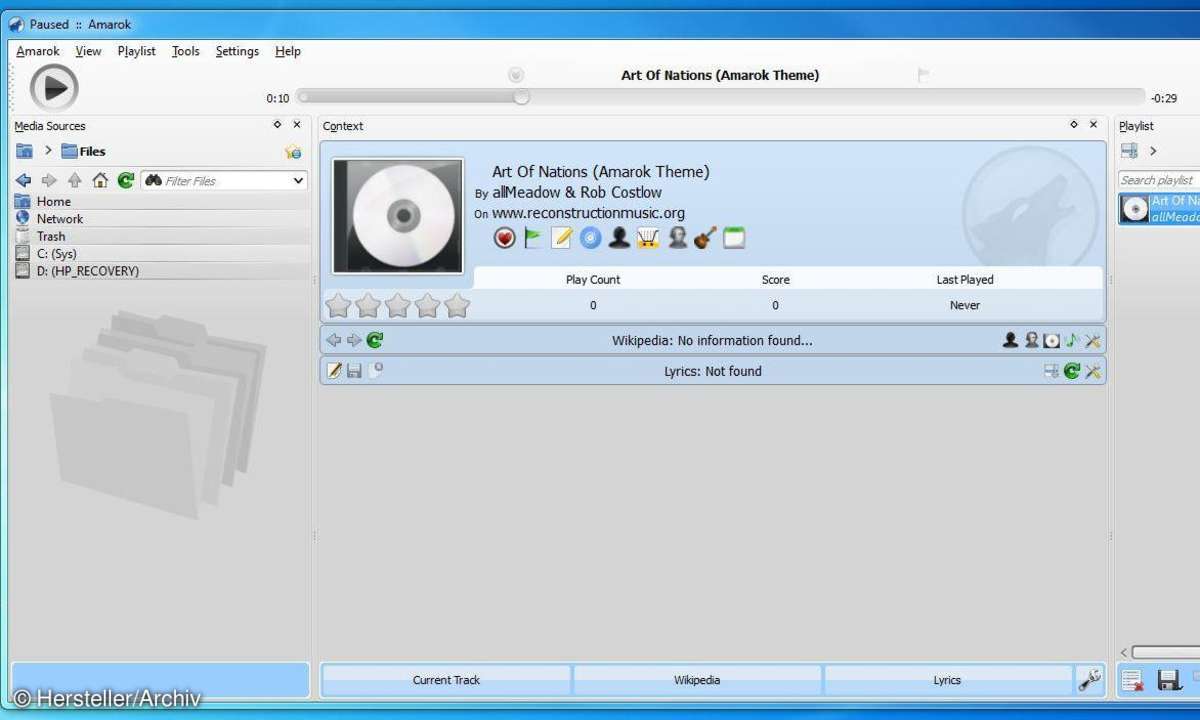
Task: Rate track five stars
Action: (x=457, y=305)
